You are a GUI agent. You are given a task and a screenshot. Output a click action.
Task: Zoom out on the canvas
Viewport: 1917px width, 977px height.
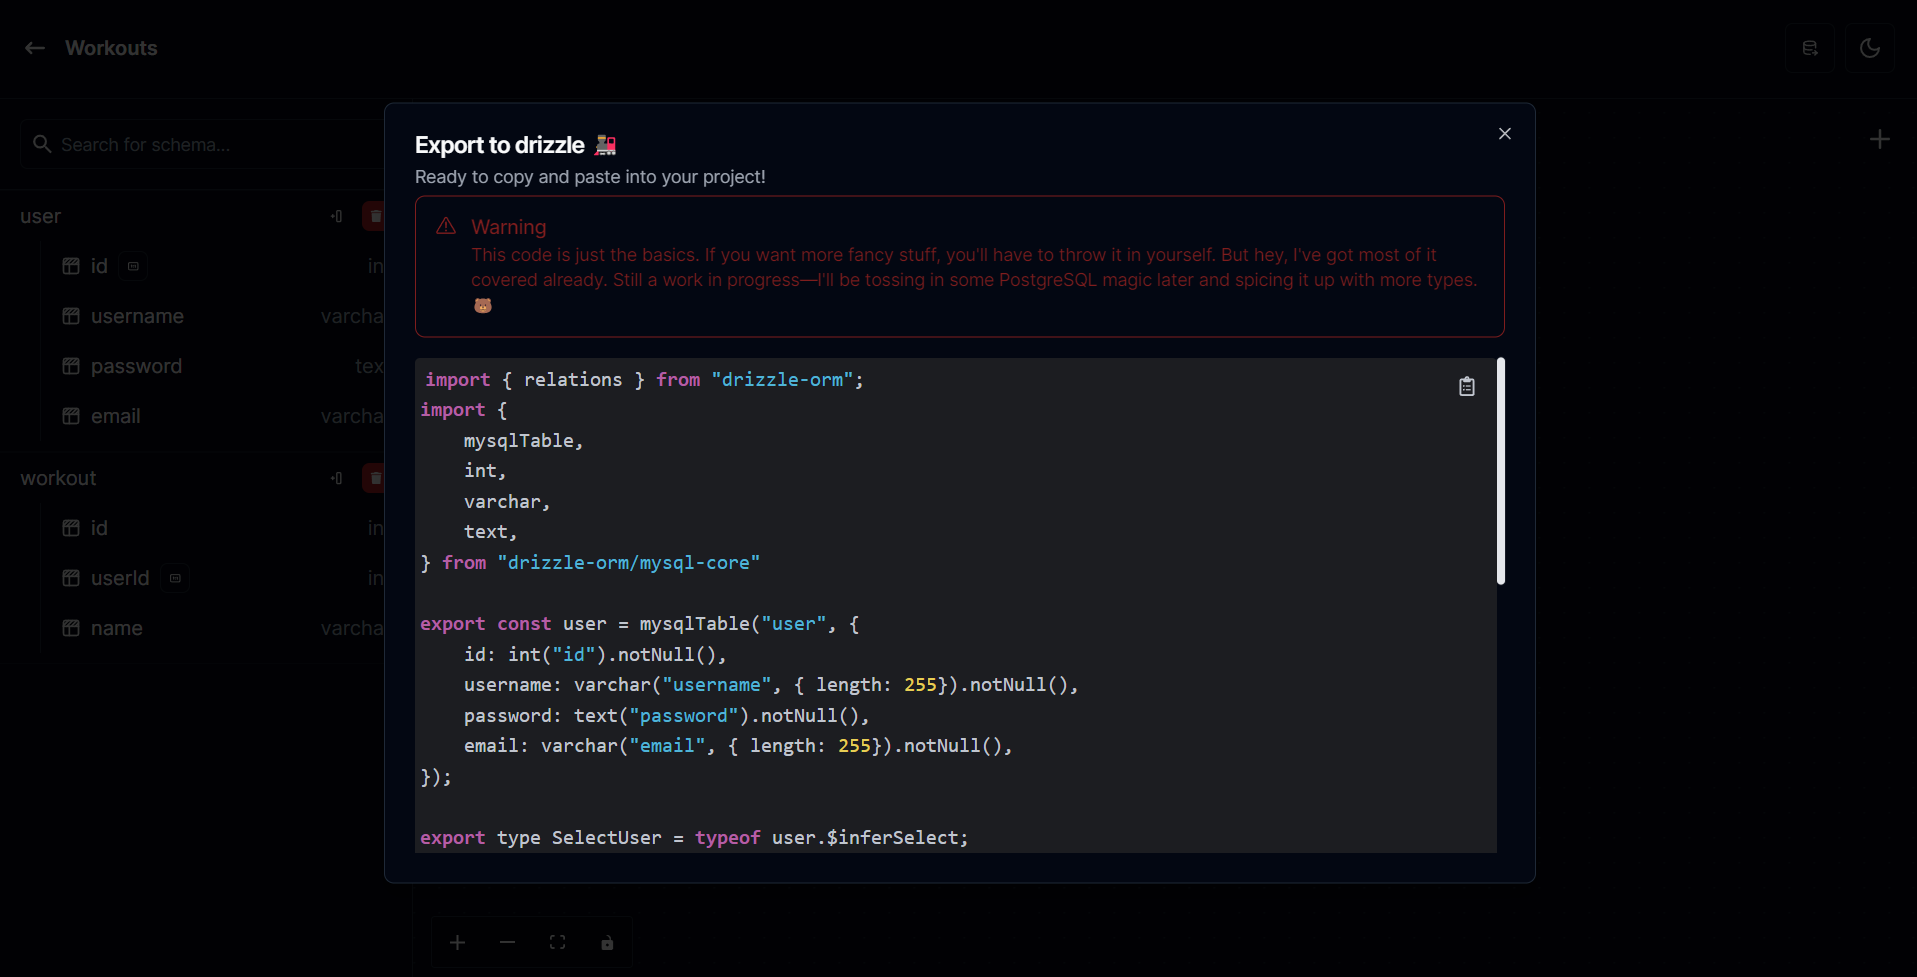[x=507, y=942]
